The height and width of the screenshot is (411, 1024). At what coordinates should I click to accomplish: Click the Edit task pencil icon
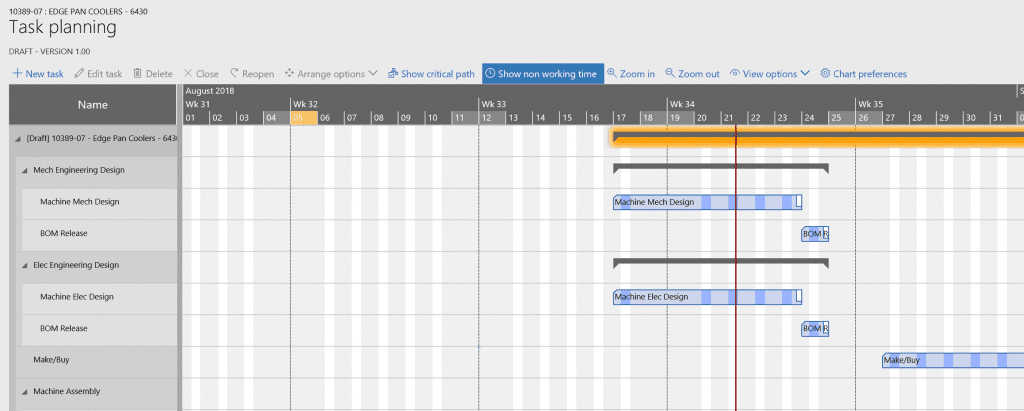coord(80,74)
